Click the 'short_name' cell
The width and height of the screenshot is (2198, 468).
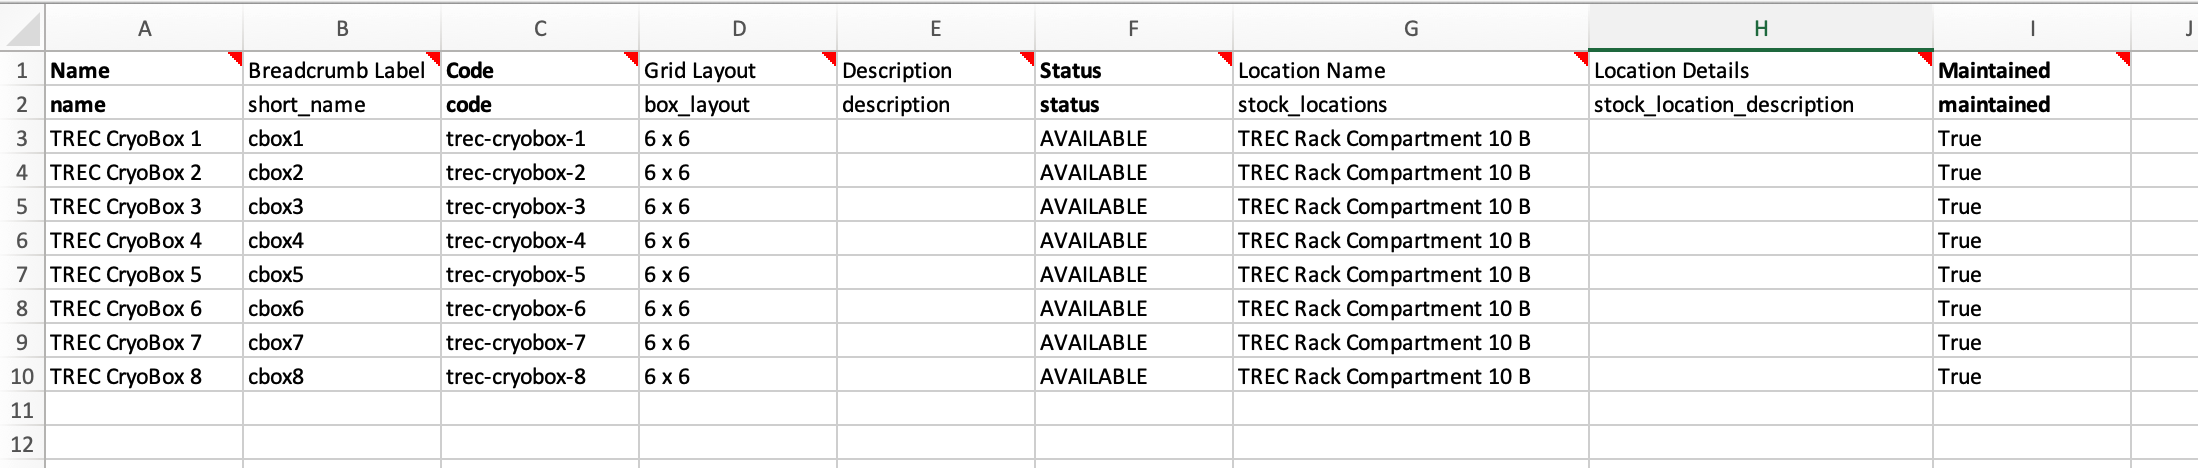(x=342, y=104)
